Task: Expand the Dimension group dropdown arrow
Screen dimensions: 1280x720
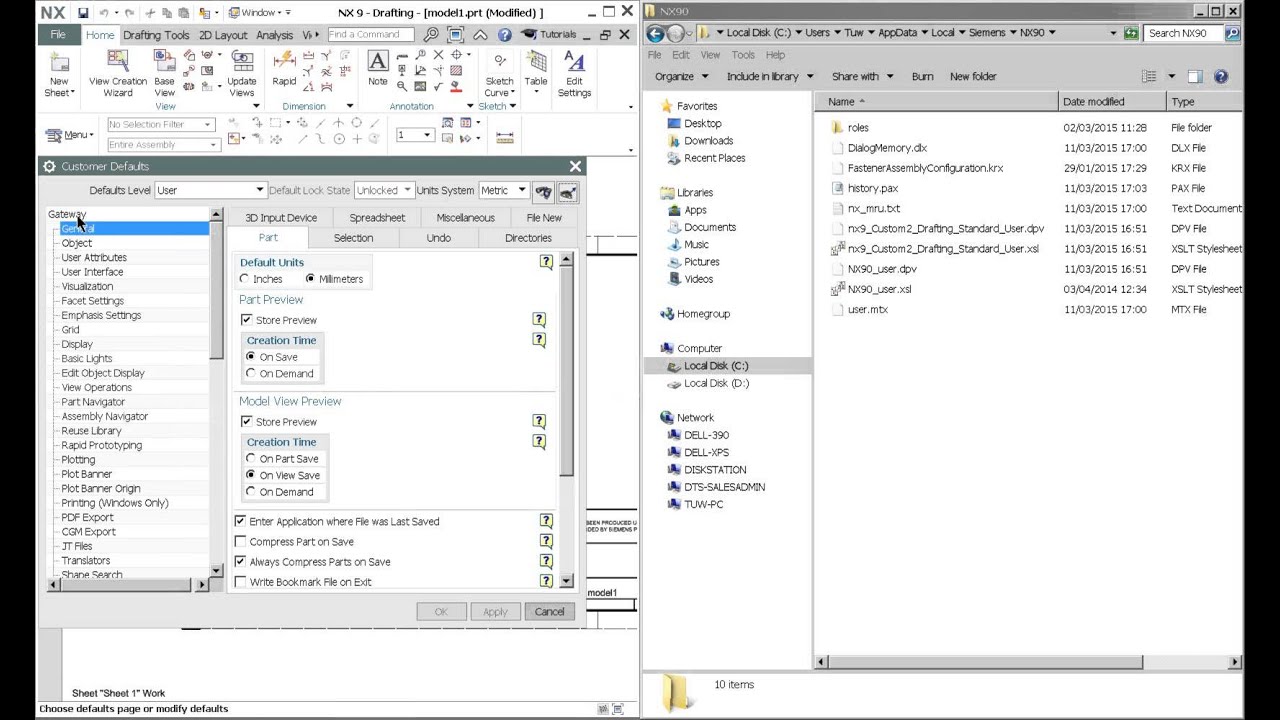Action: click(x=350, y=106)
